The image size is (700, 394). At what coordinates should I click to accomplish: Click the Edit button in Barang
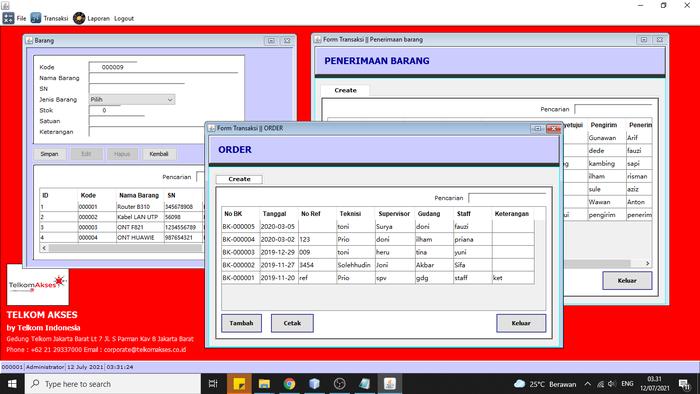coord(86,154)
